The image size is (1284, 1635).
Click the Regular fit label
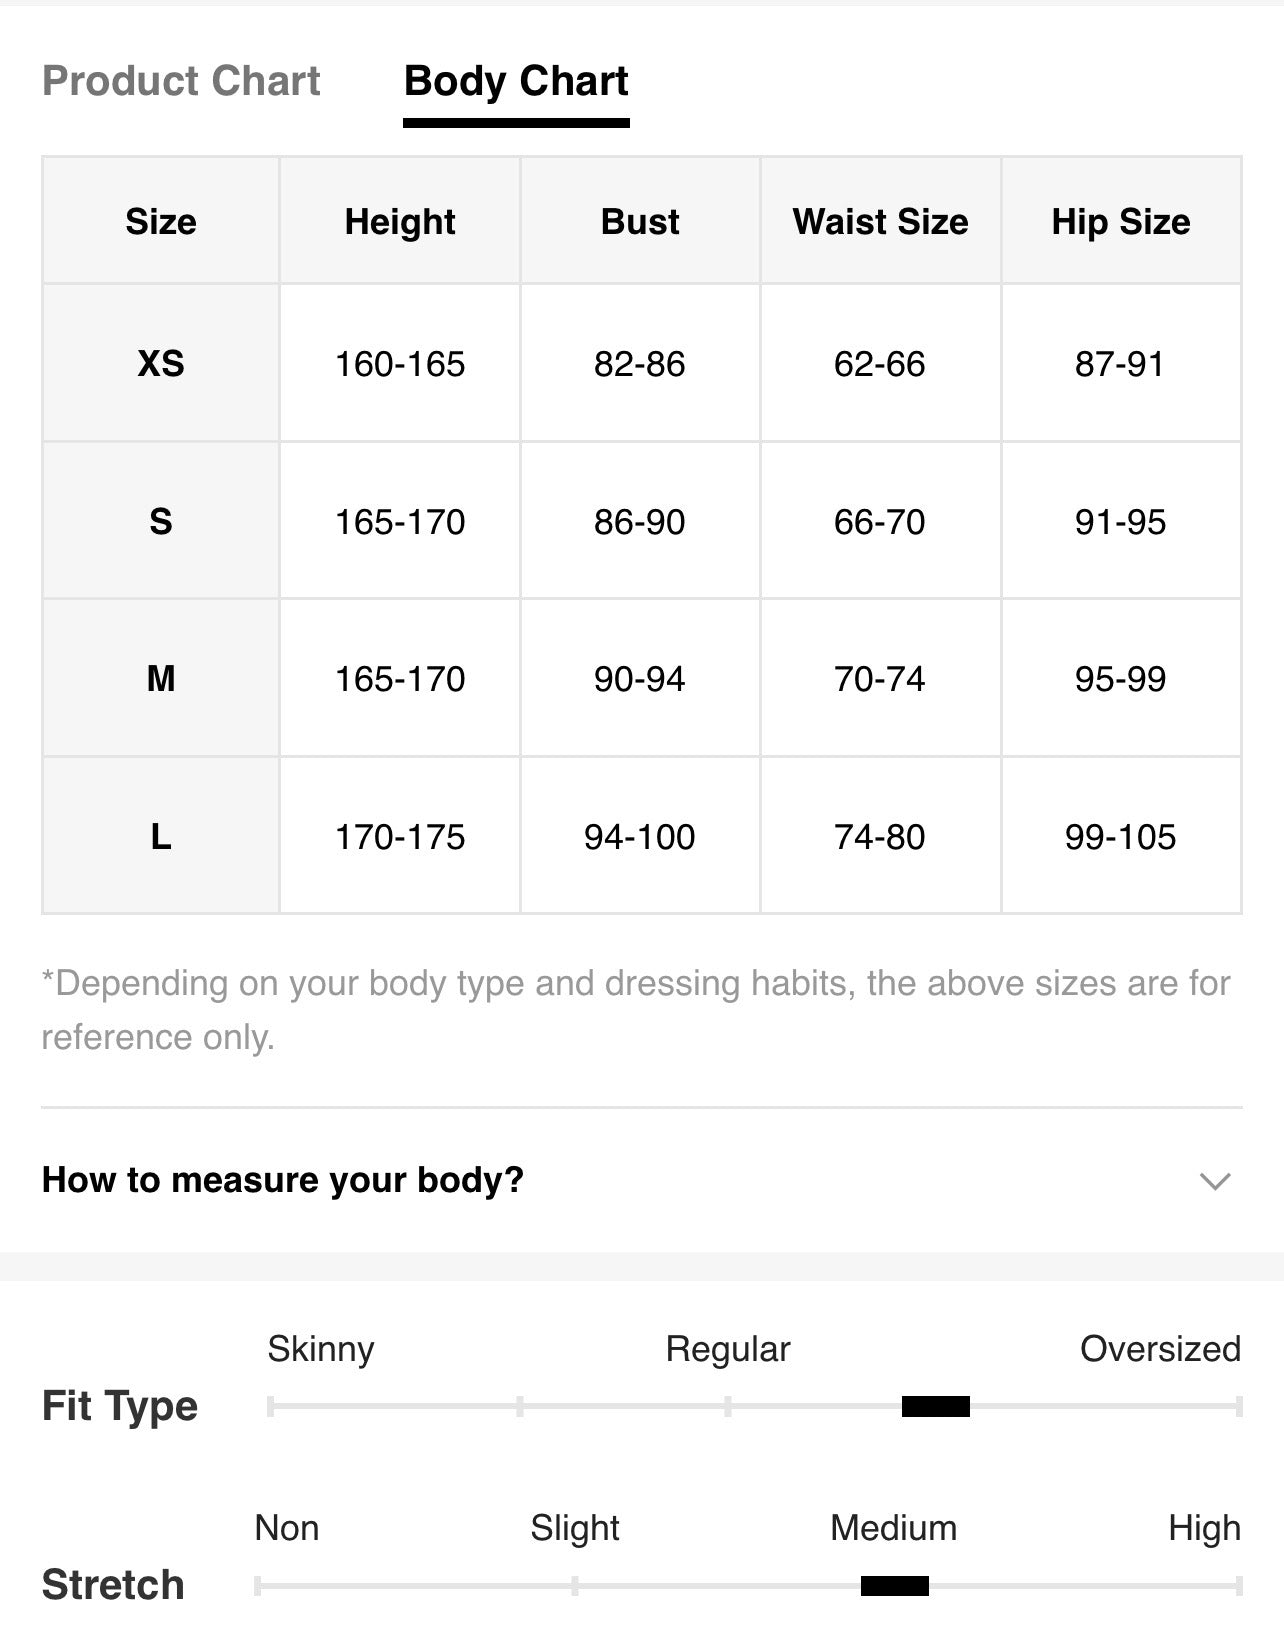click(x=728, y=1349)
